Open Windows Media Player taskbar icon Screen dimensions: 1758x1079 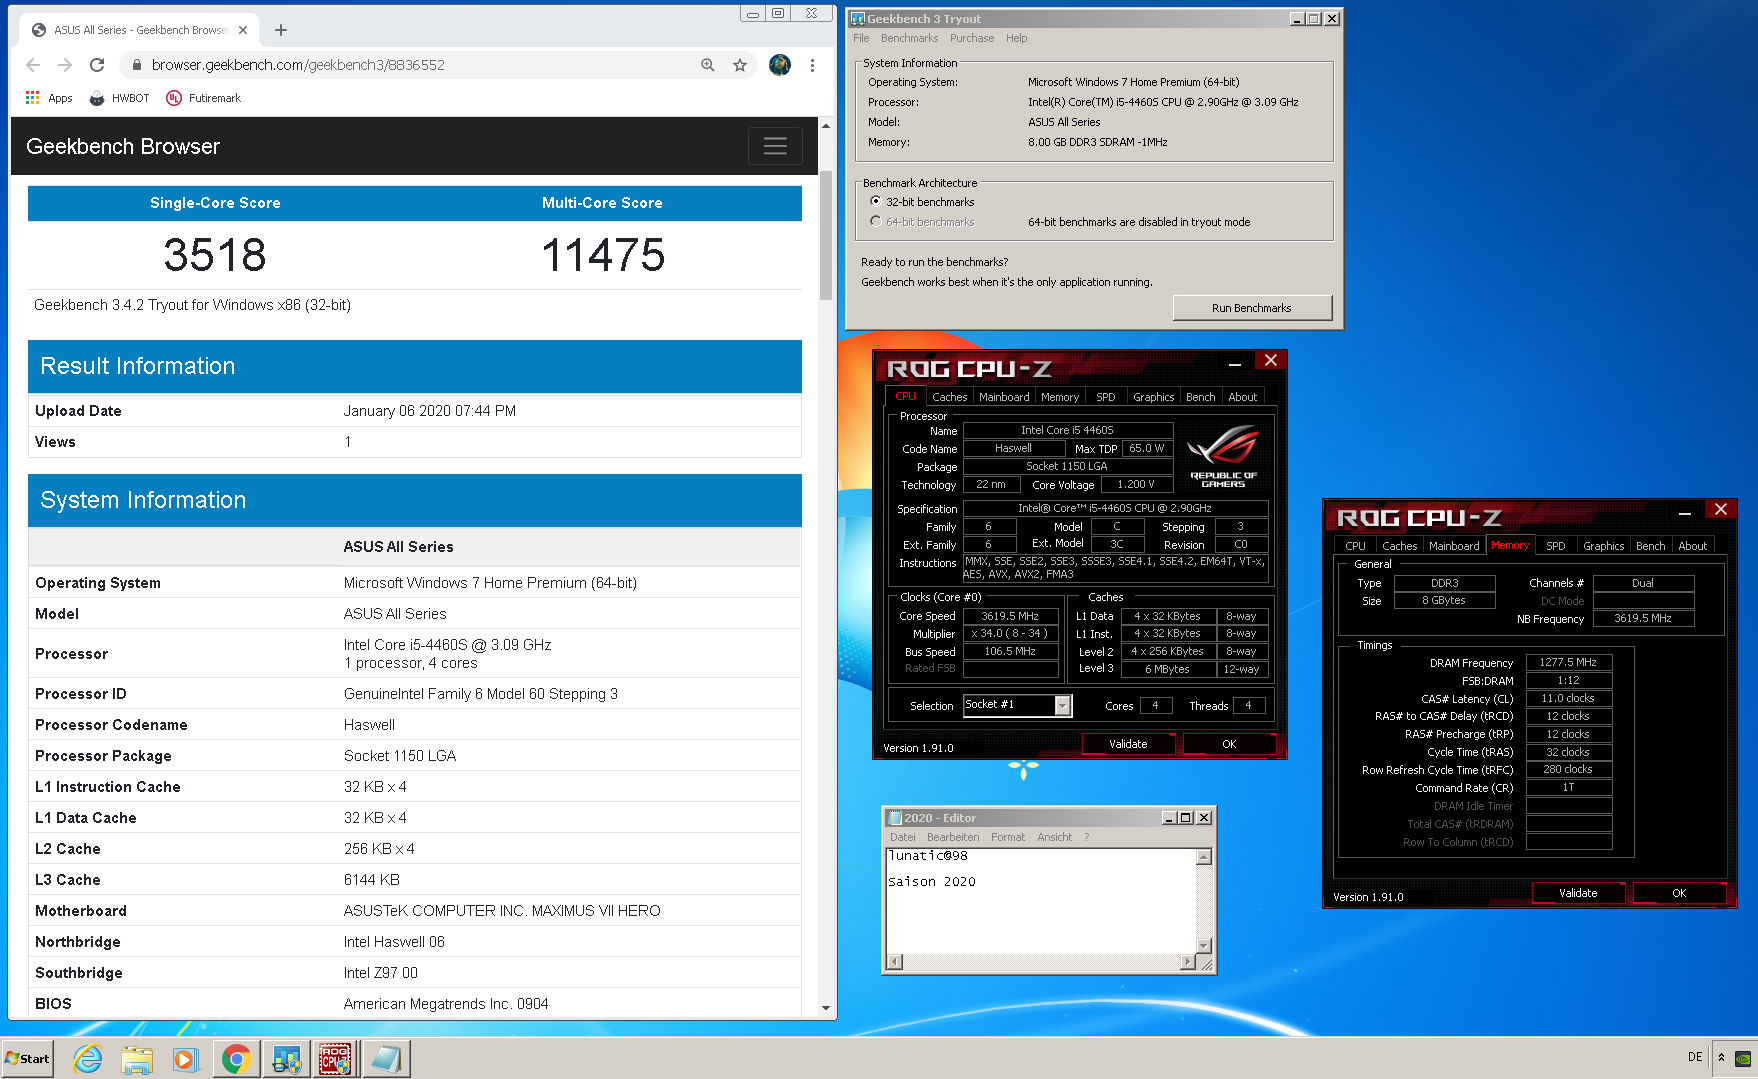[186, 1058]
